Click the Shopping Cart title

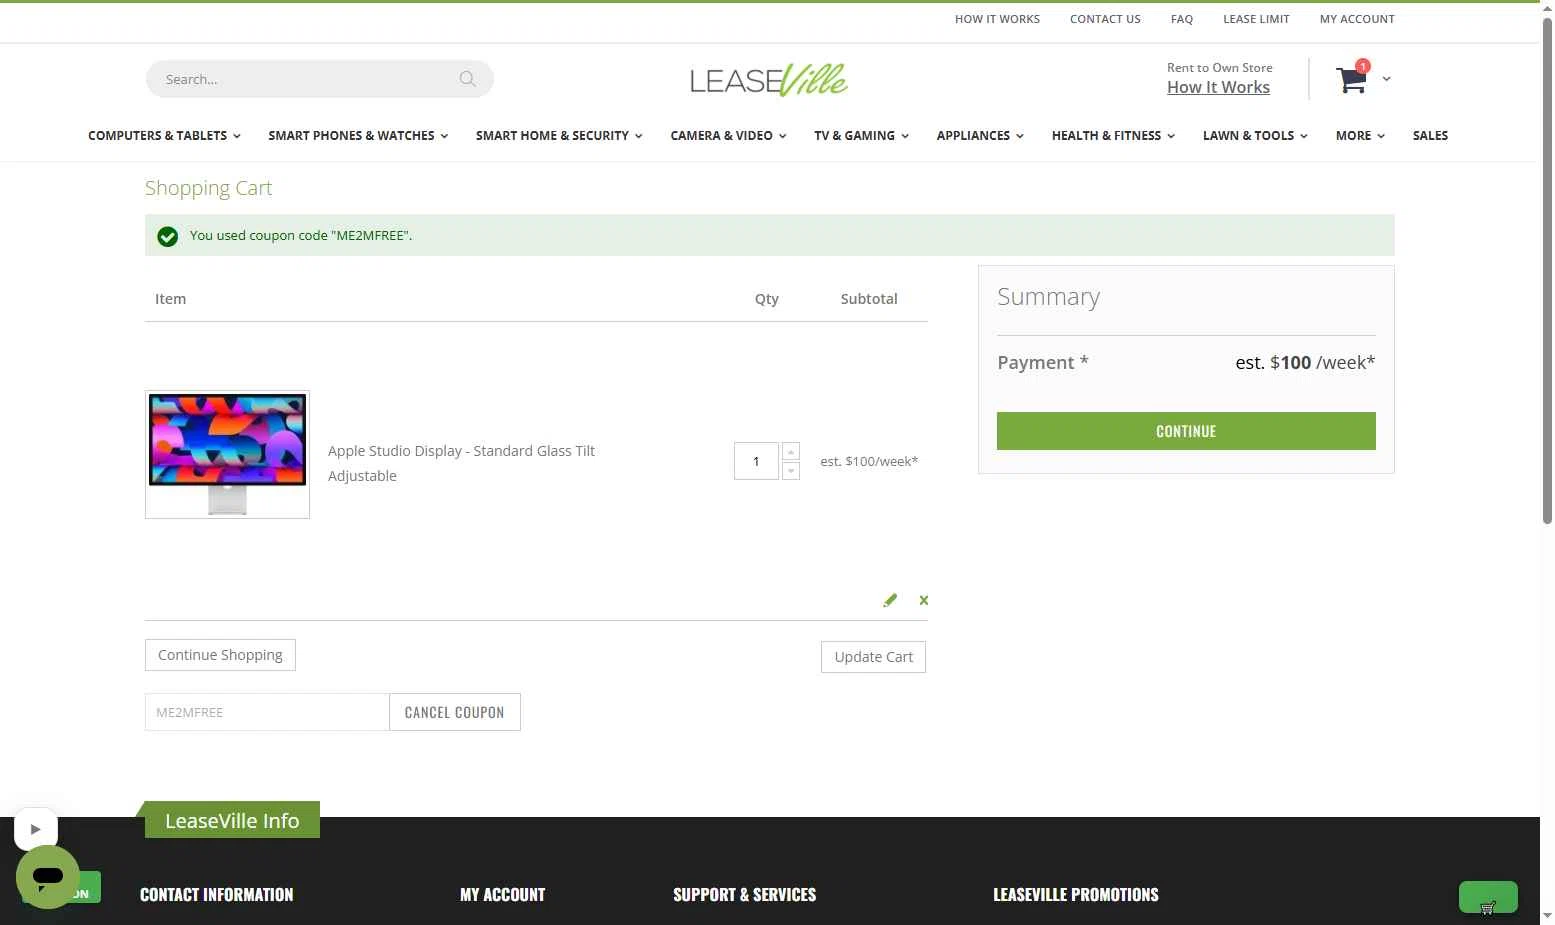[208, 188]
